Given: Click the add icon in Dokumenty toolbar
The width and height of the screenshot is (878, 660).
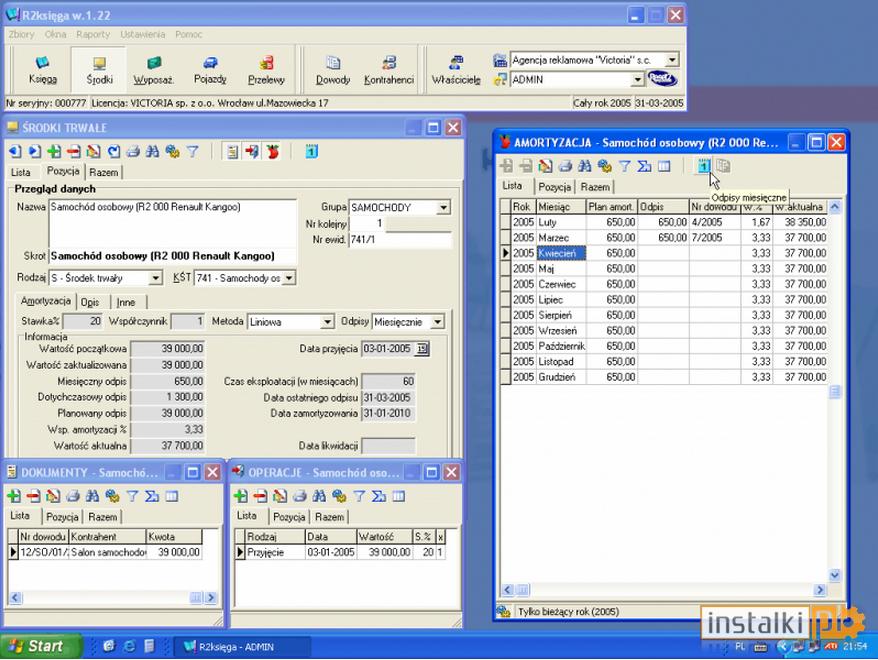Looking at the screenshot, I should coord(14,496).
